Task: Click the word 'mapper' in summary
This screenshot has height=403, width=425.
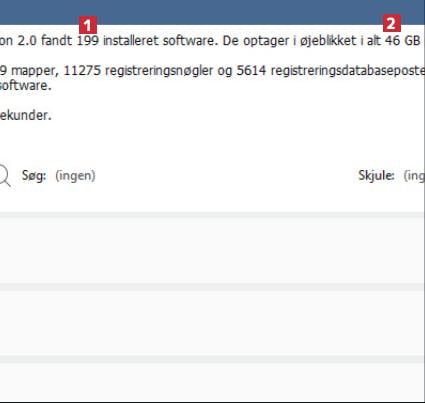Action: [33, 71]
